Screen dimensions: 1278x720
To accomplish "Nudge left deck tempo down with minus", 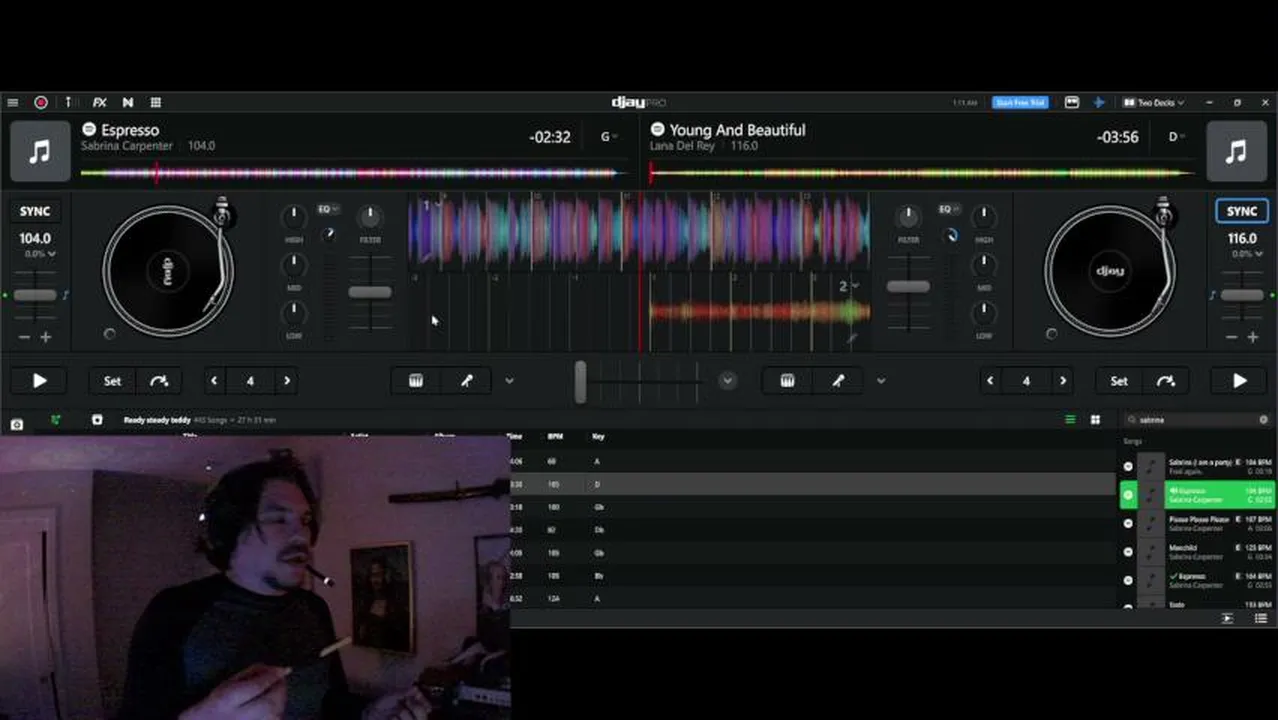I will coord(24,337).
